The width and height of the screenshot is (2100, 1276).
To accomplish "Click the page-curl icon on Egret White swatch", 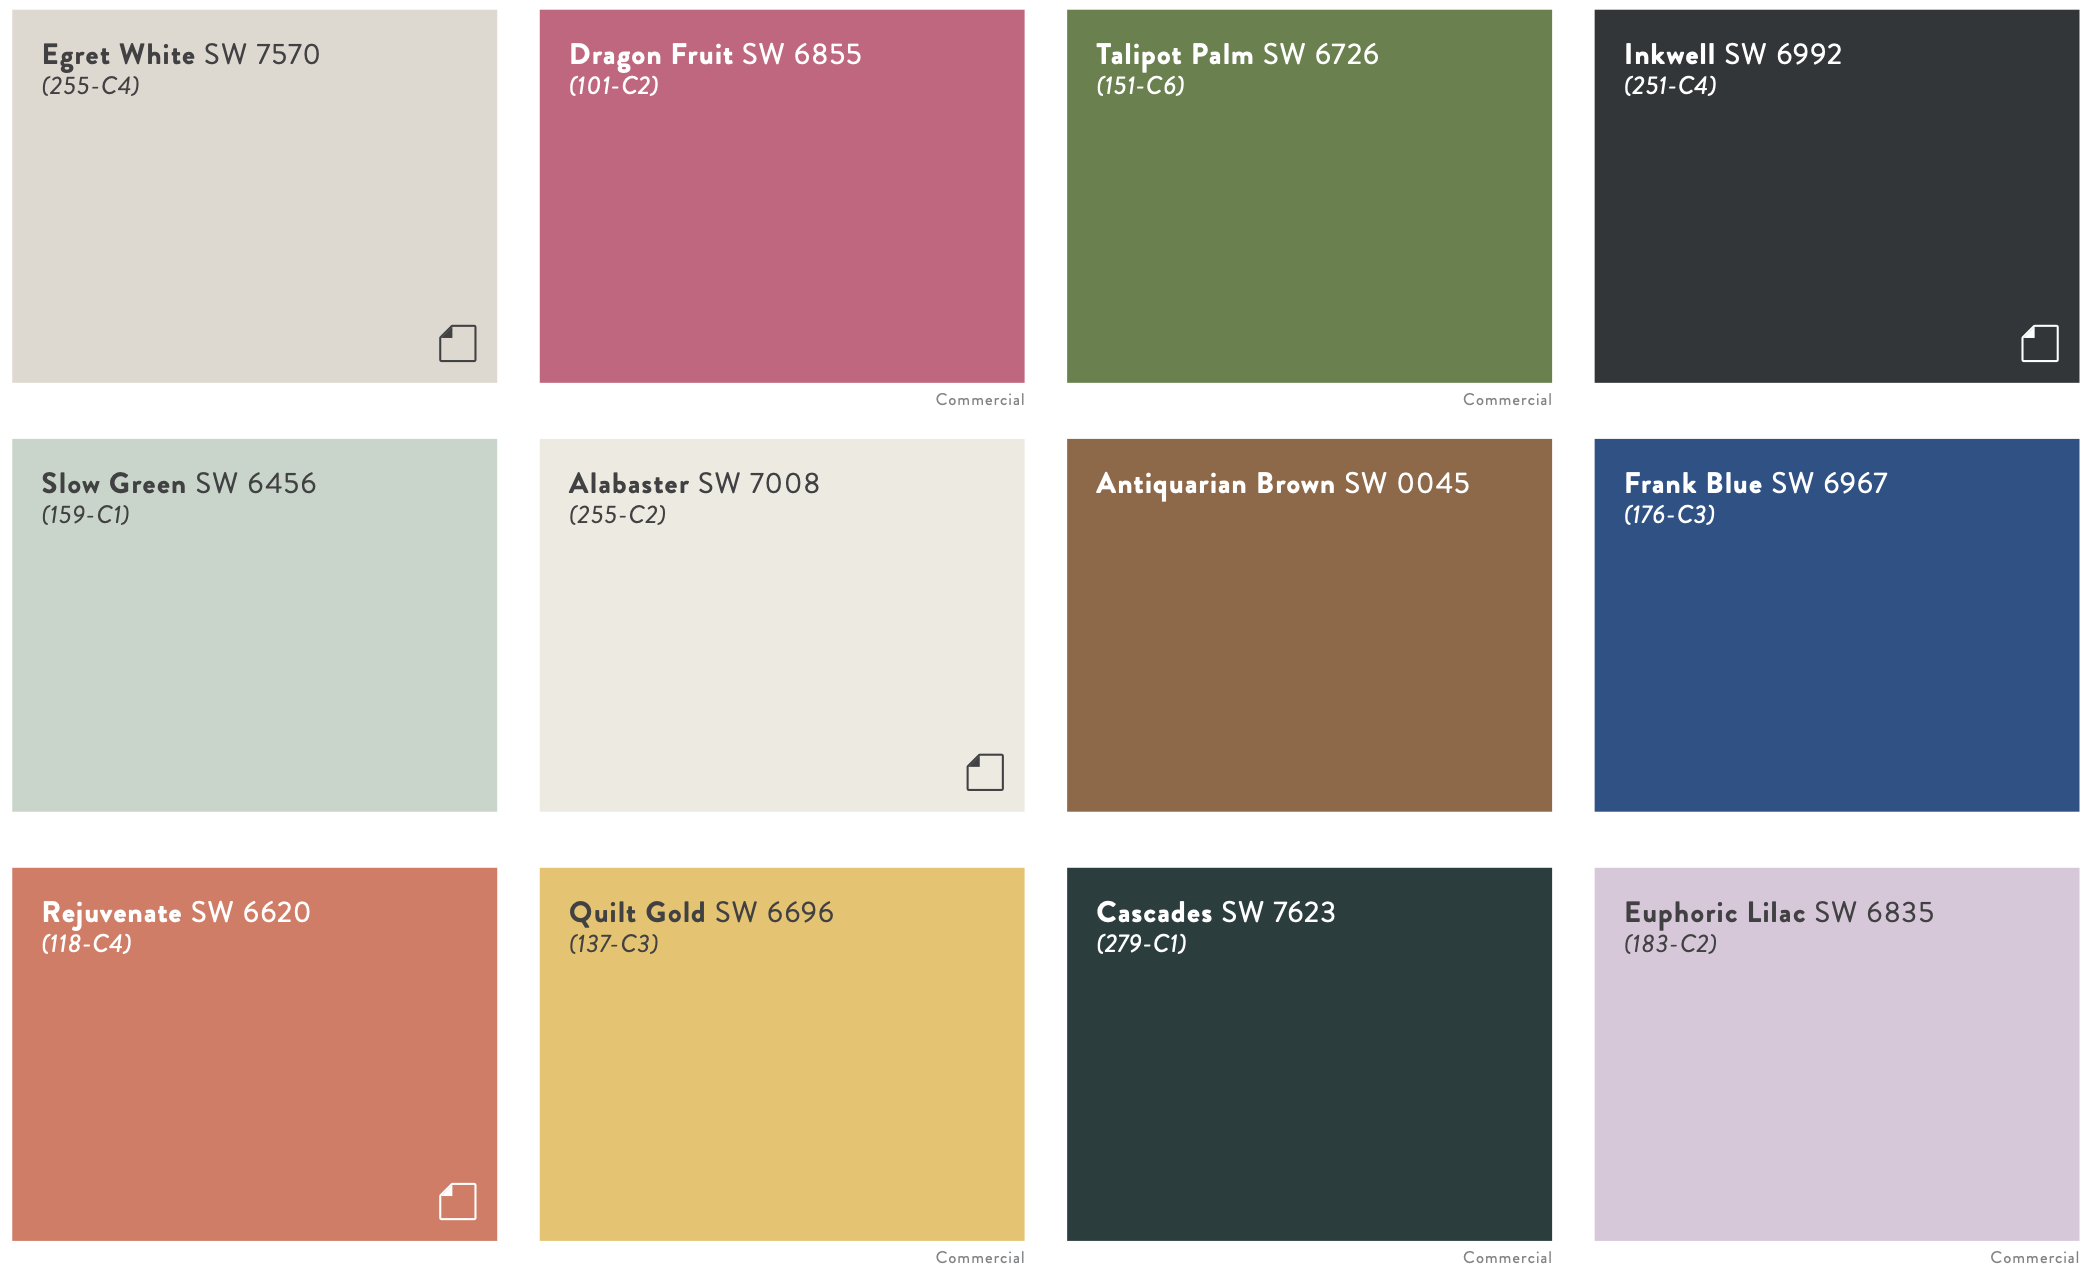I will coord(458,343).
